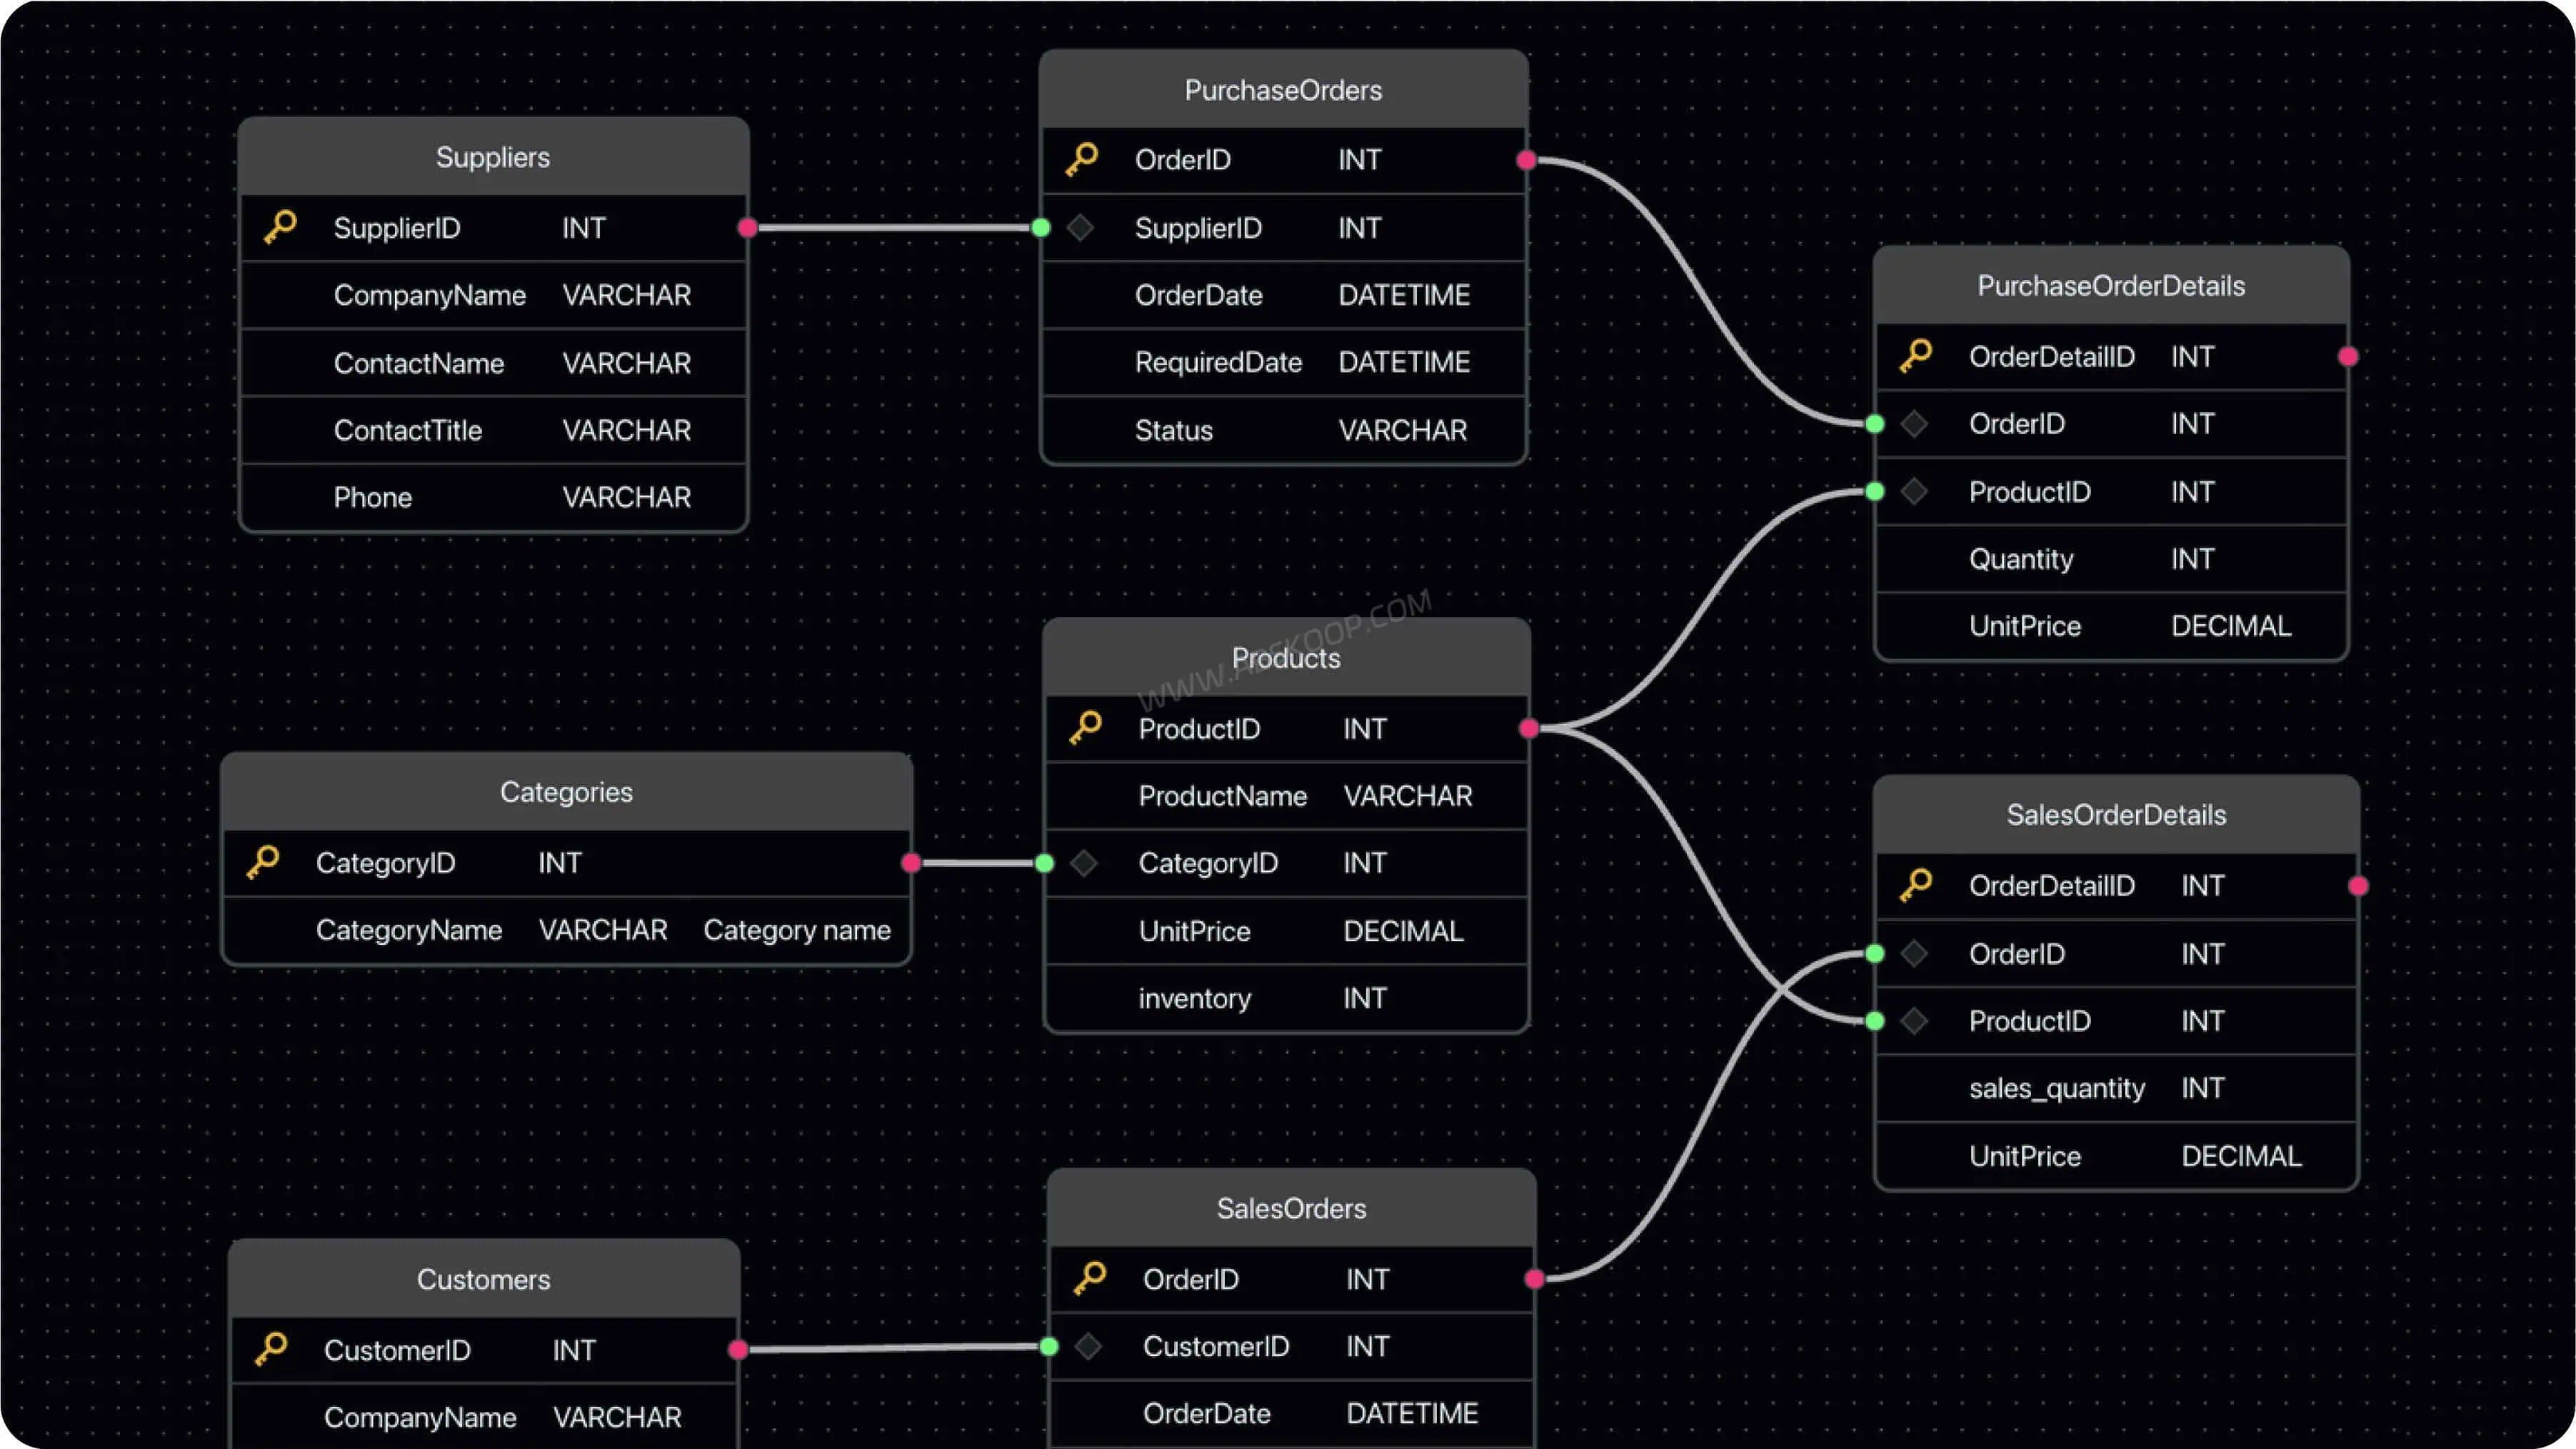Click the Categories table header
Screen dimensions: 2576x1449
566,792
